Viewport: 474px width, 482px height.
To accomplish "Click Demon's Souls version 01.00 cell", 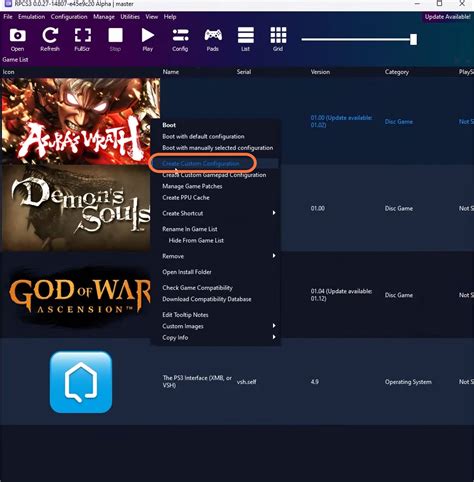I will [x=317, y=208].
